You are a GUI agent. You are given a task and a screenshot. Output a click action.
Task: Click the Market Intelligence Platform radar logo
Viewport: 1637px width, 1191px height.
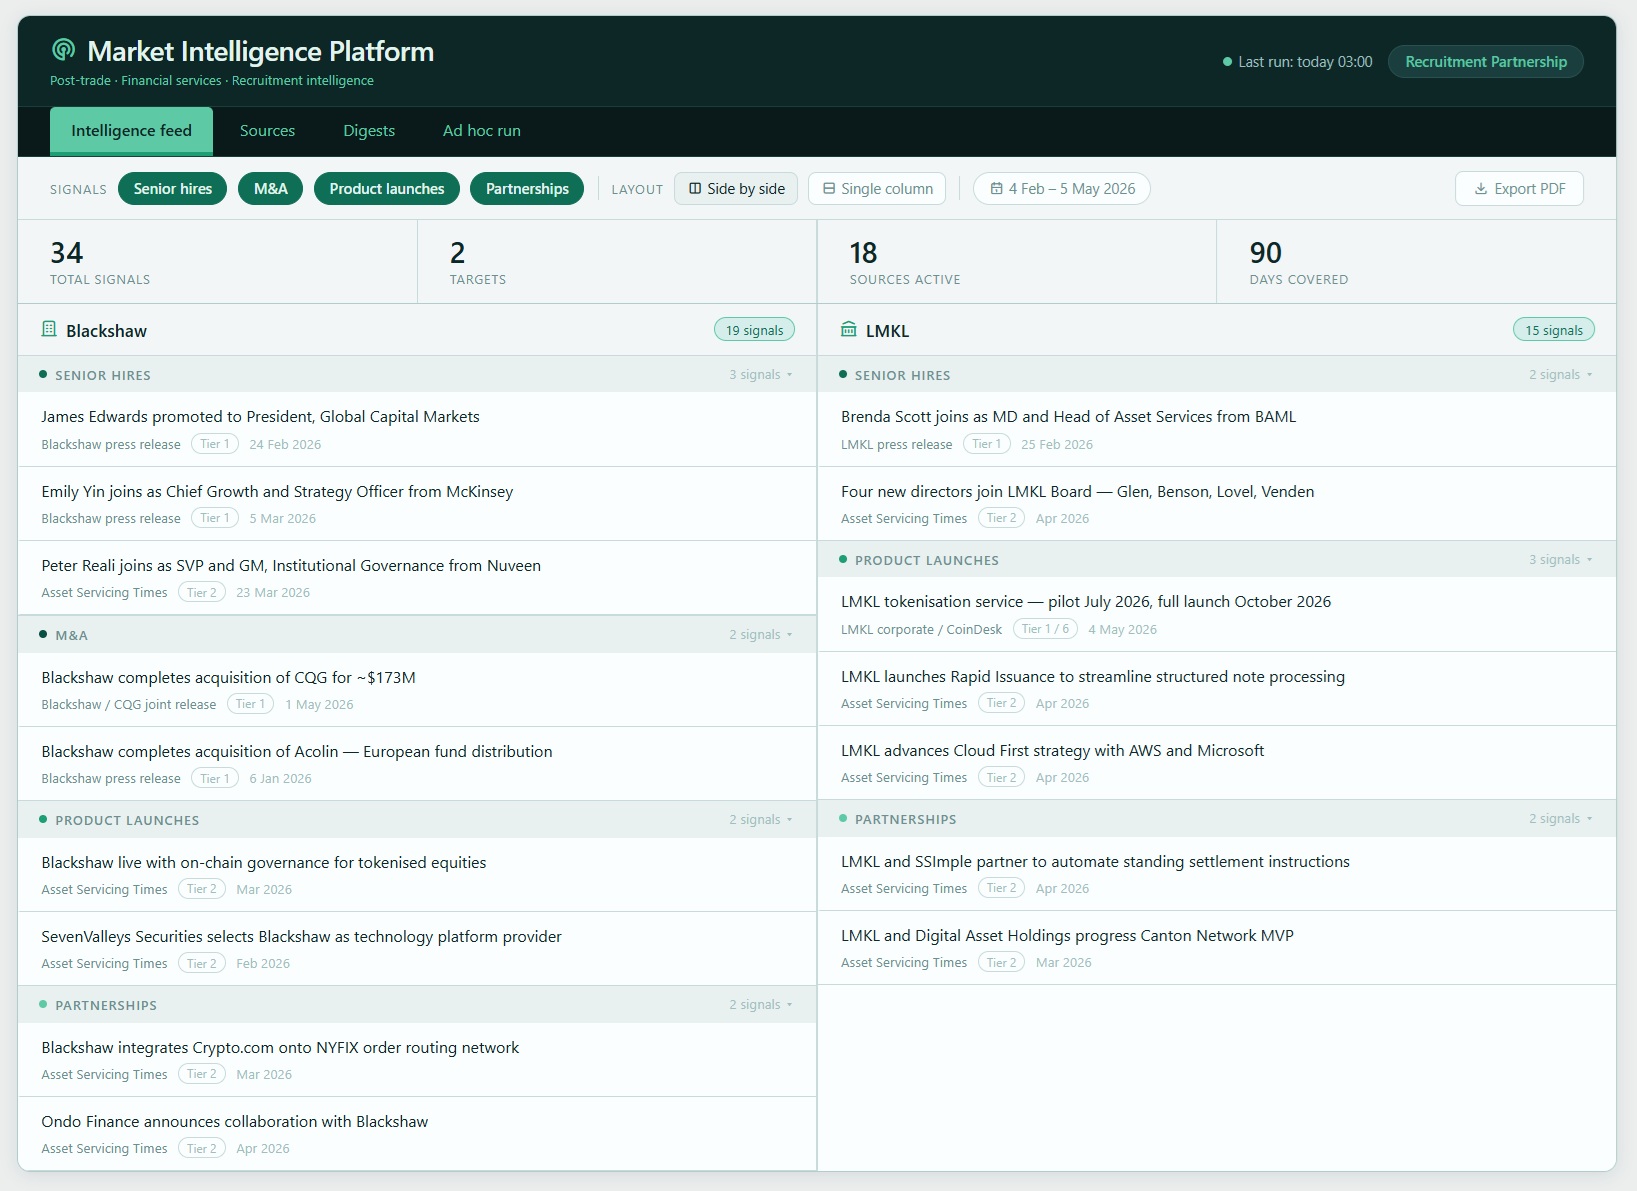pyautogui.click(x=63, y=49)
